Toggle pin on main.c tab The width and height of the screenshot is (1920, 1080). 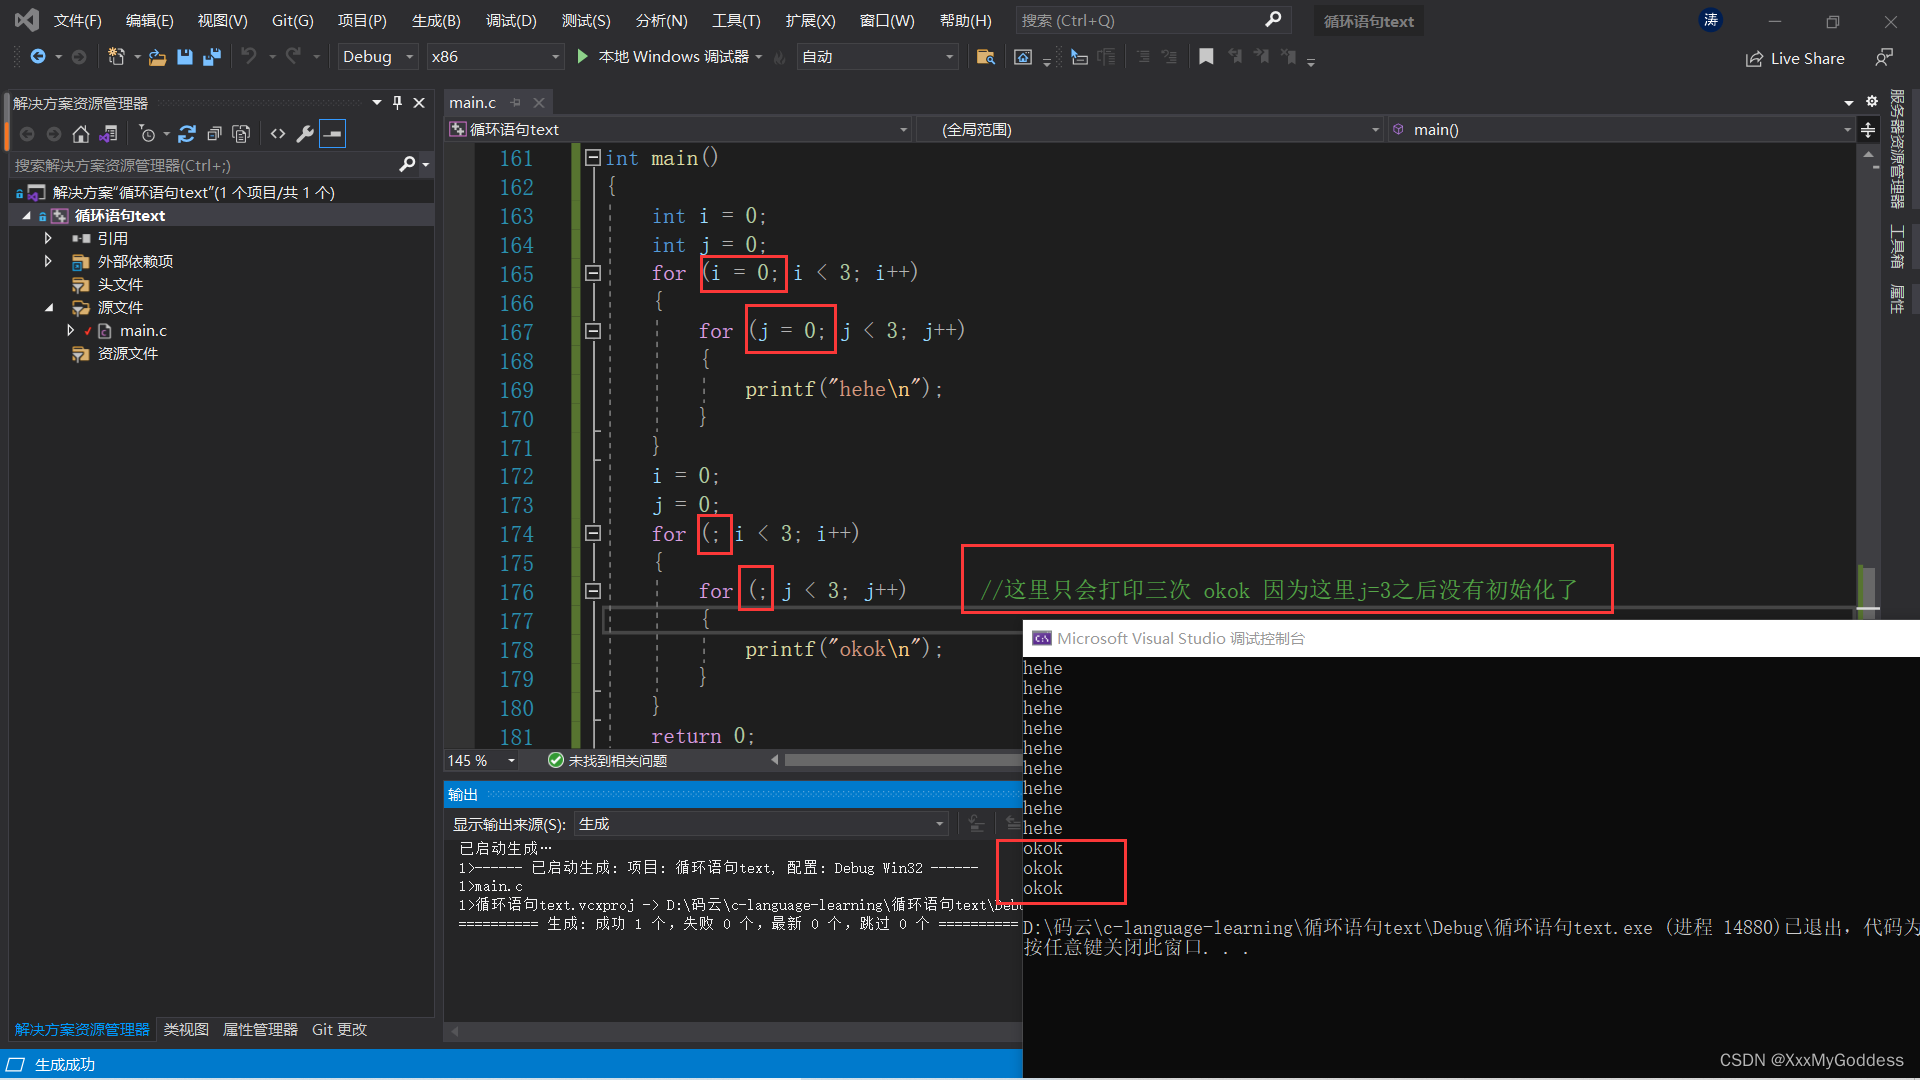(x=516, y=102)
